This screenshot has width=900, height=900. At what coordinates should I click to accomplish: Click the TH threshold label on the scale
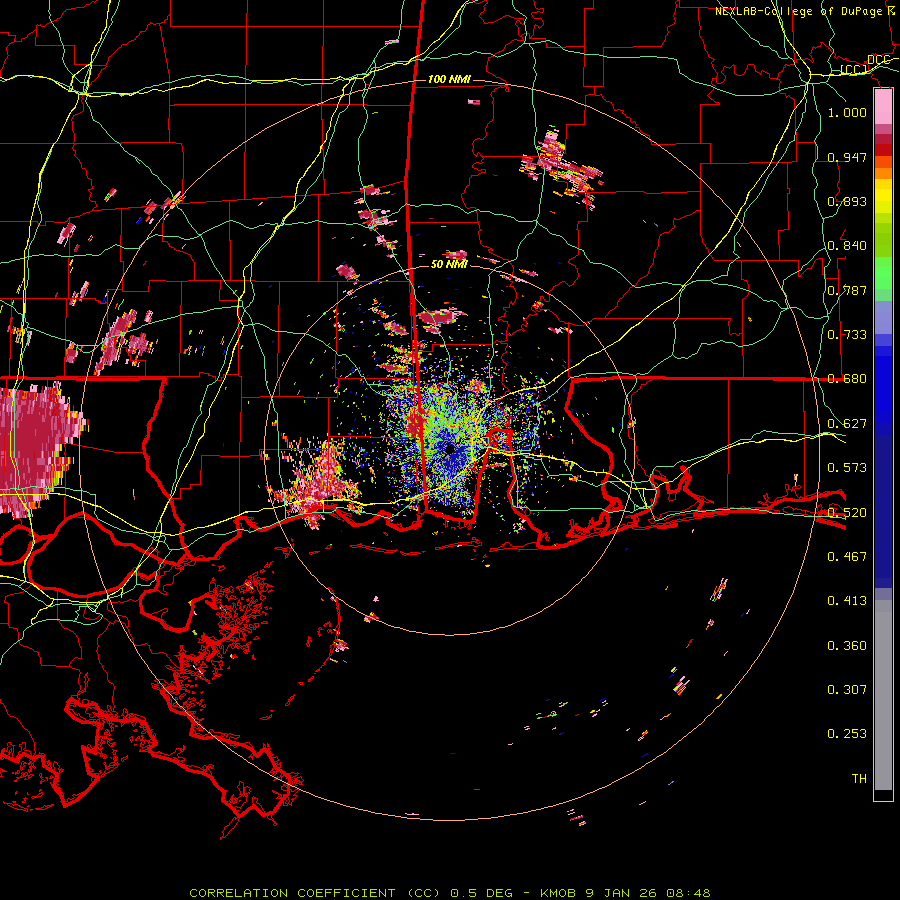click(859, 779)
